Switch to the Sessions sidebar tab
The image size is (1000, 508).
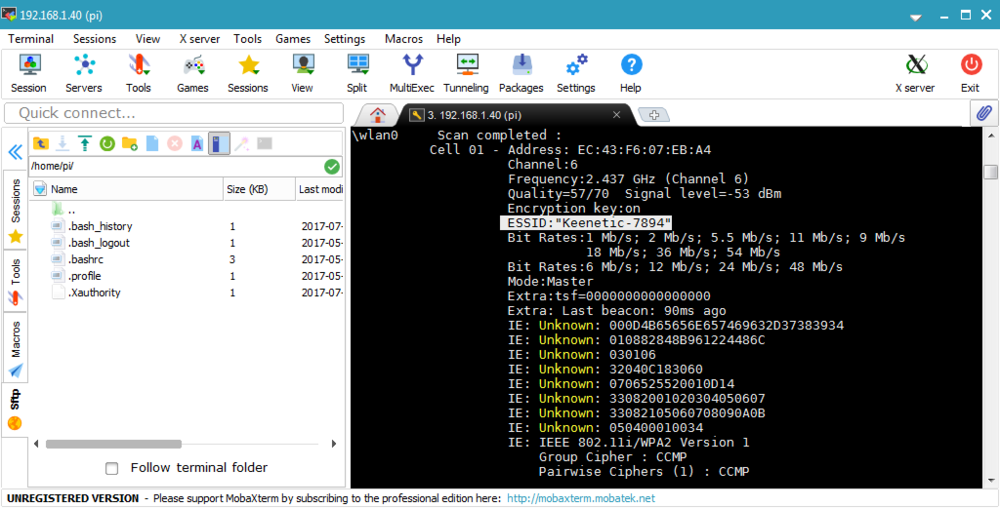[15, 211]
